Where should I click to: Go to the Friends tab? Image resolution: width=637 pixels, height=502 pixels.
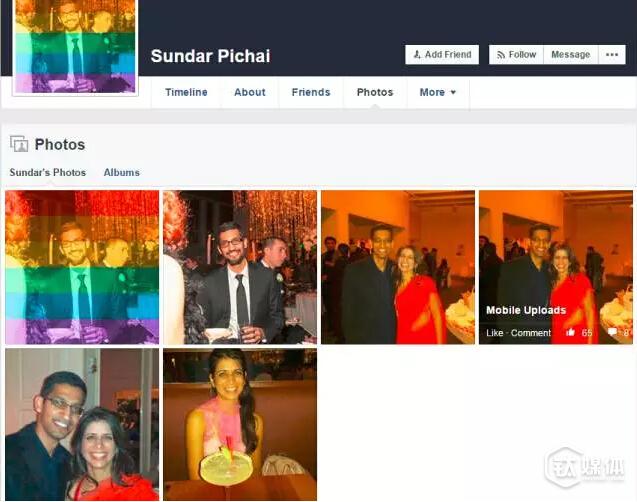(x=311, y=92)
